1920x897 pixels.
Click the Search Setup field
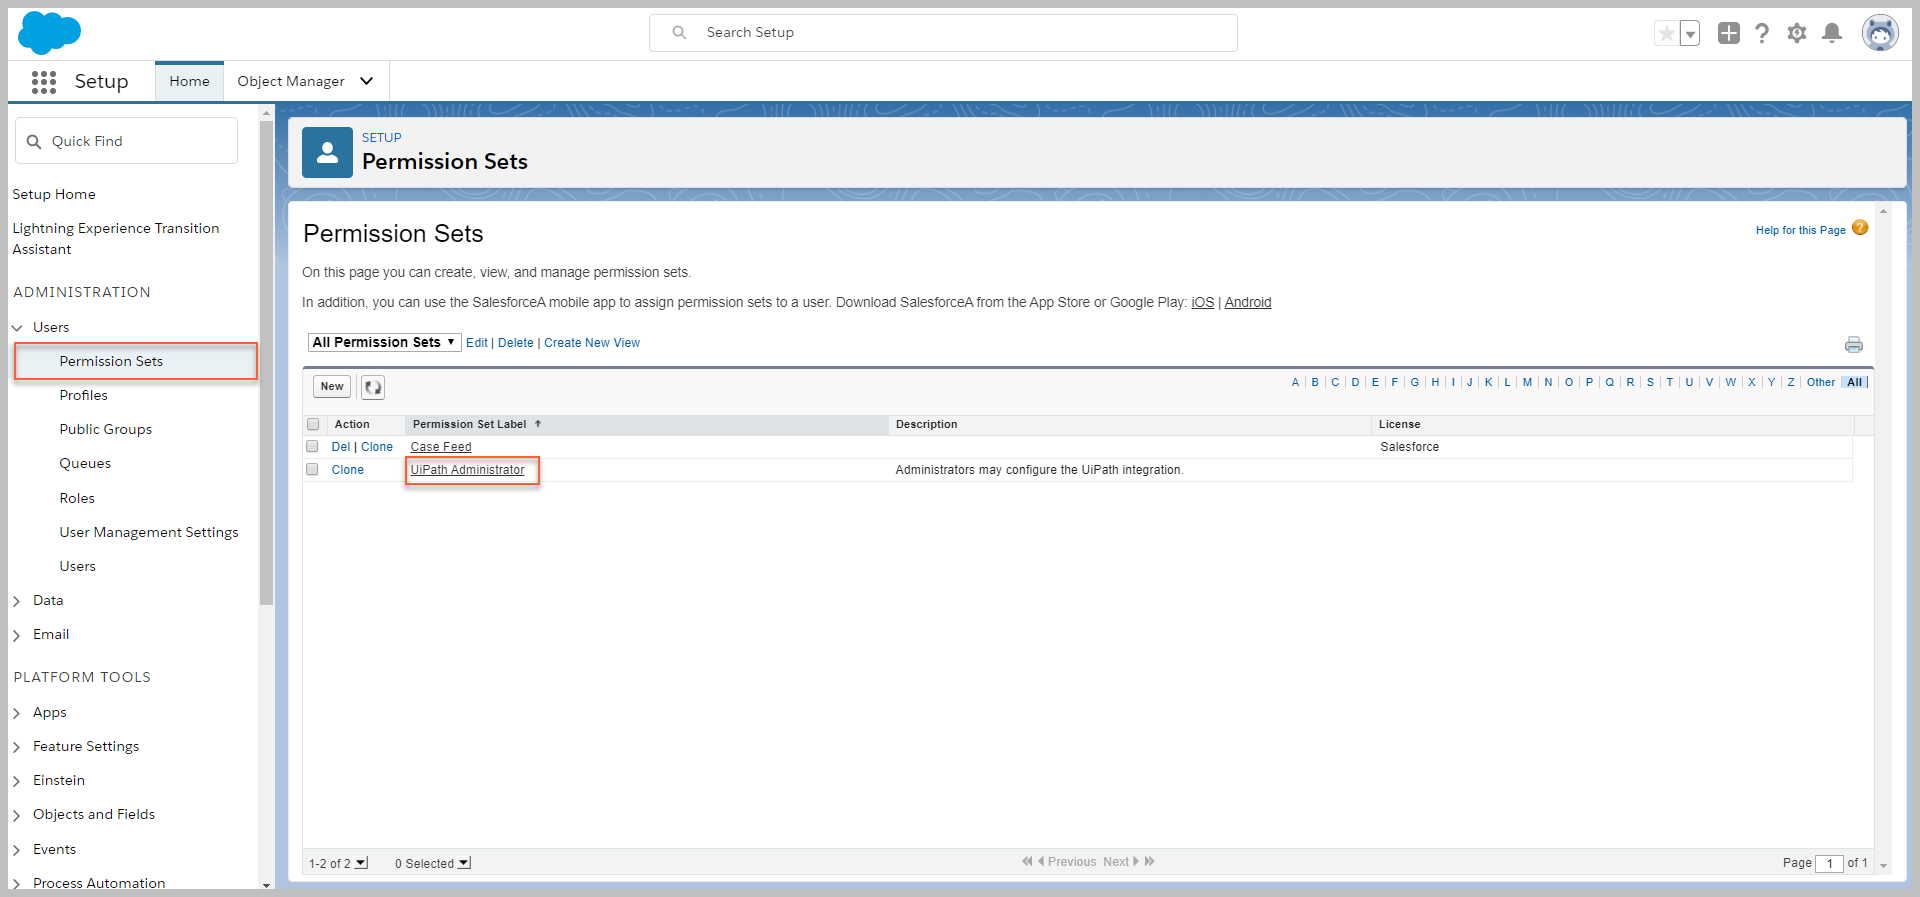pyautogui.click(x=943, y=33)
